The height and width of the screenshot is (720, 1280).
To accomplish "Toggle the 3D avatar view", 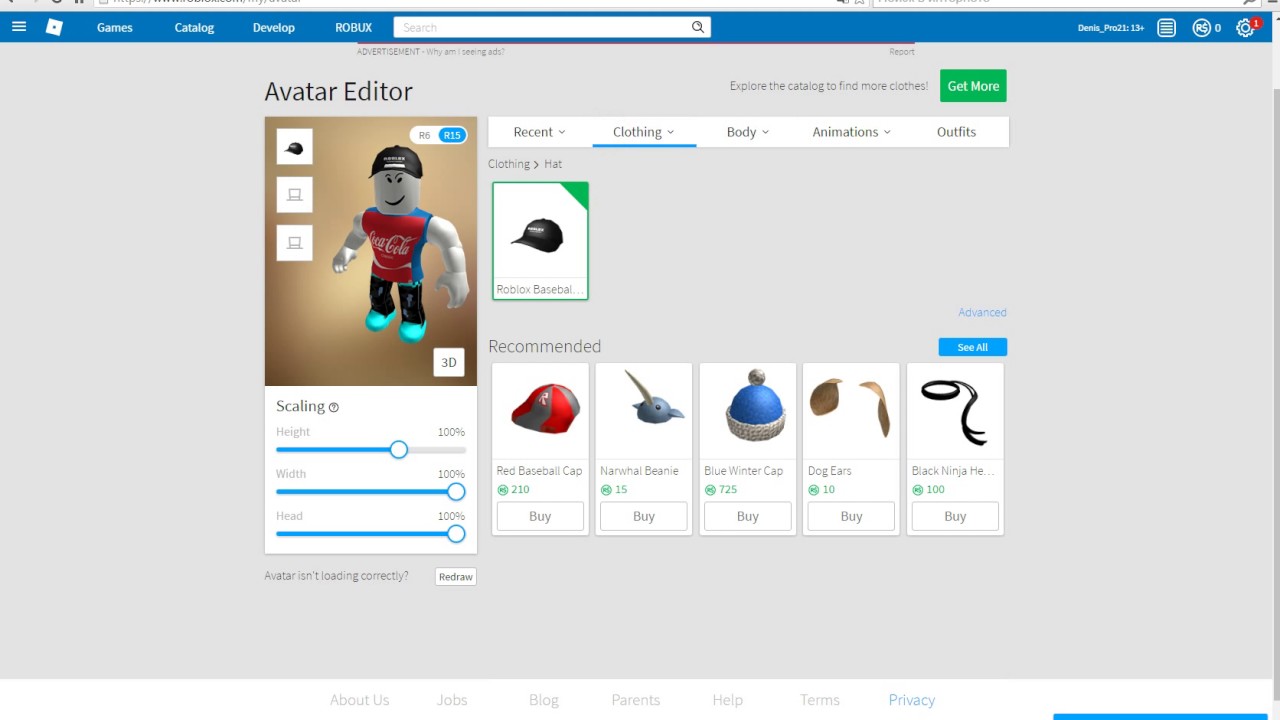I will pos(449,362).
